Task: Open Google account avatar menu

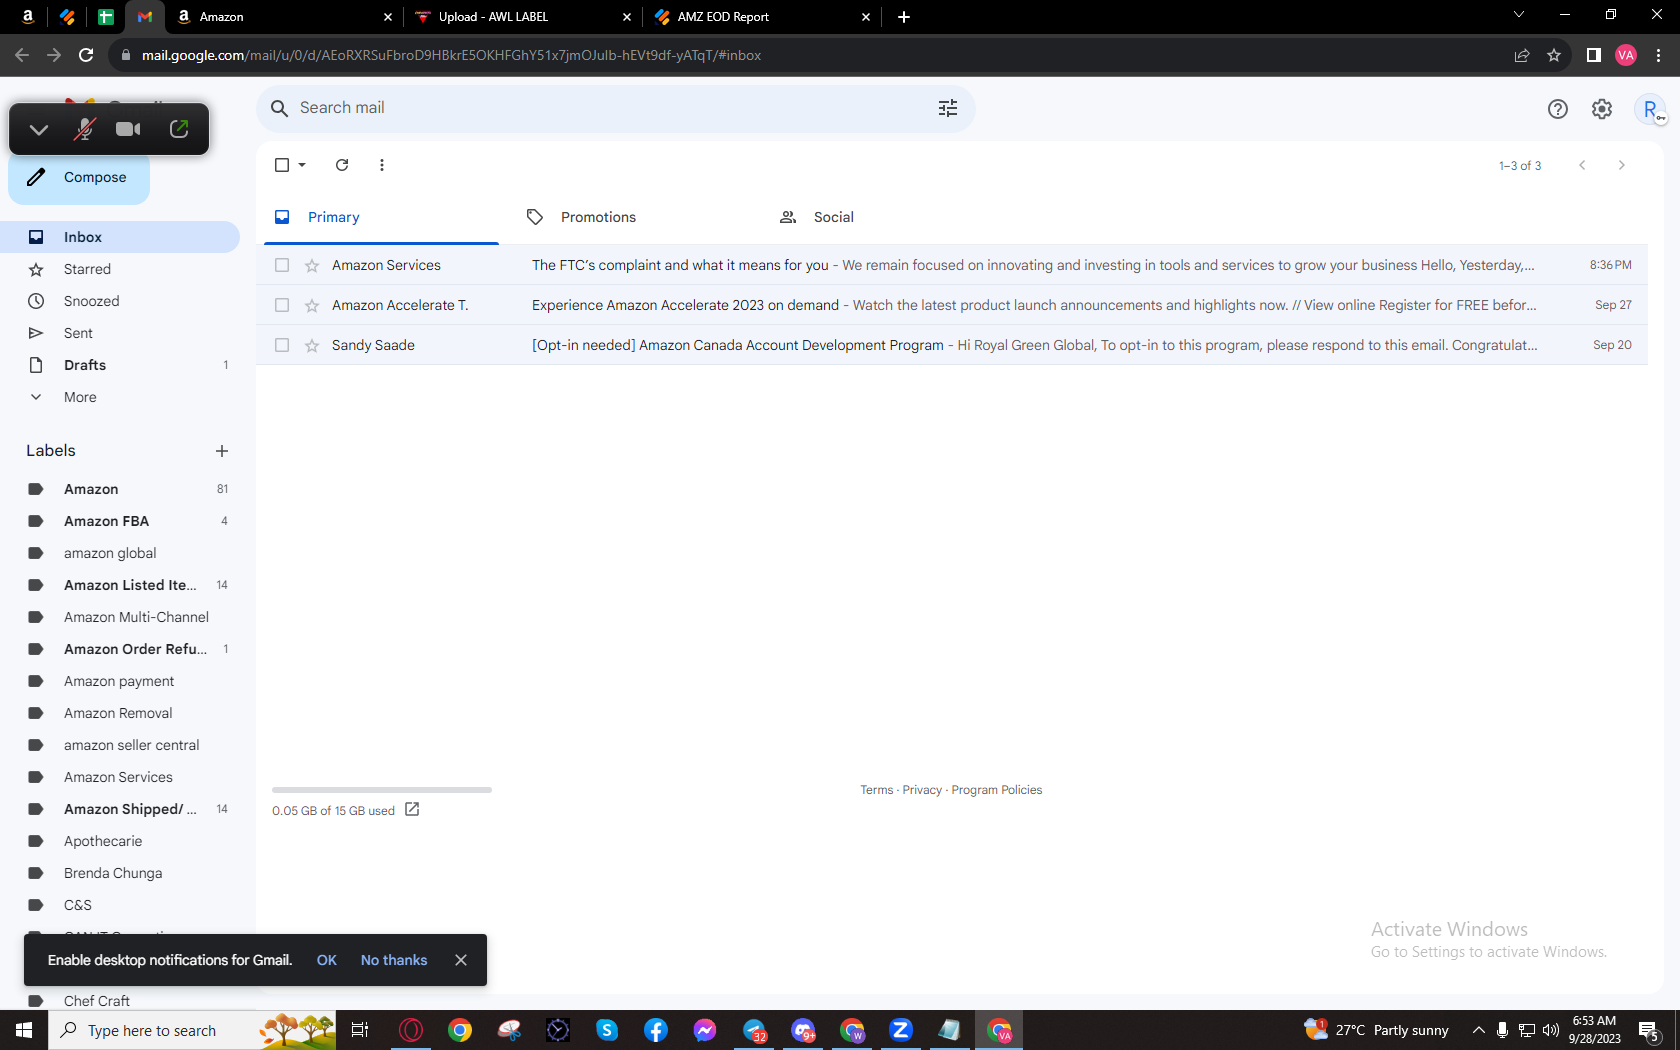Action: pyautogui.click(x=1650, y=109)
